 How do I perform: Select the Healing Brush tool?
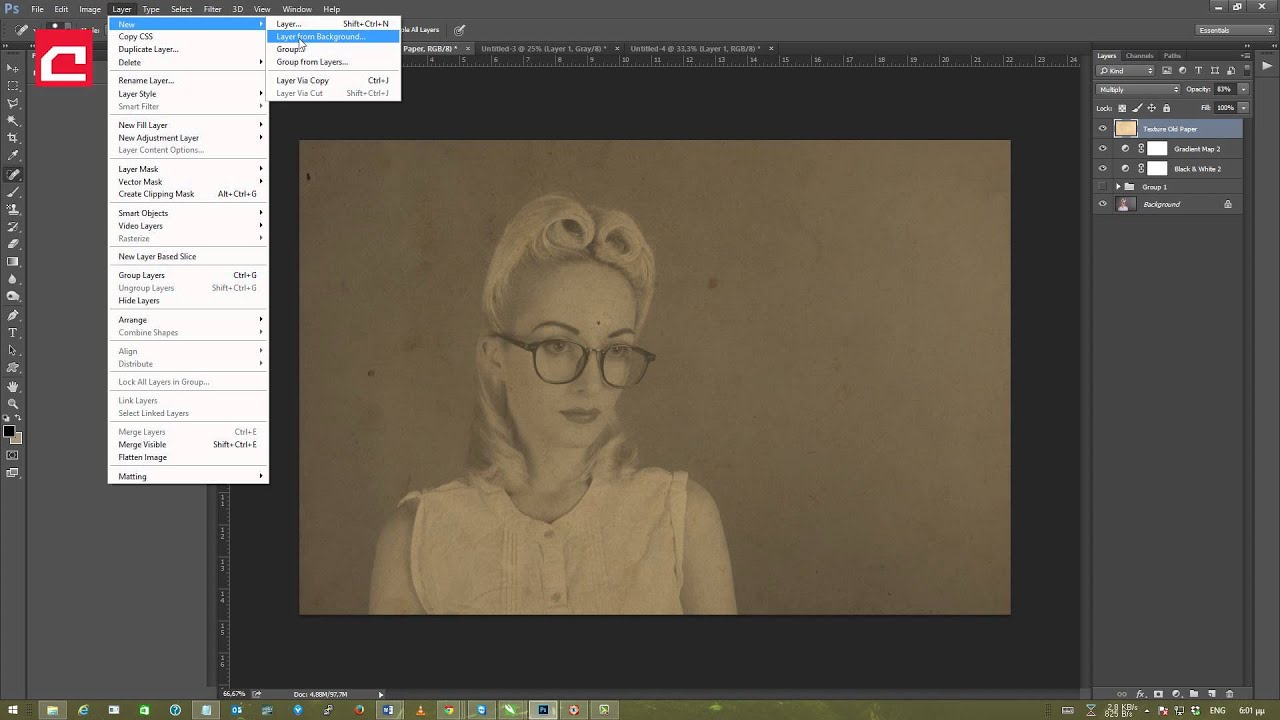(13, 174)
